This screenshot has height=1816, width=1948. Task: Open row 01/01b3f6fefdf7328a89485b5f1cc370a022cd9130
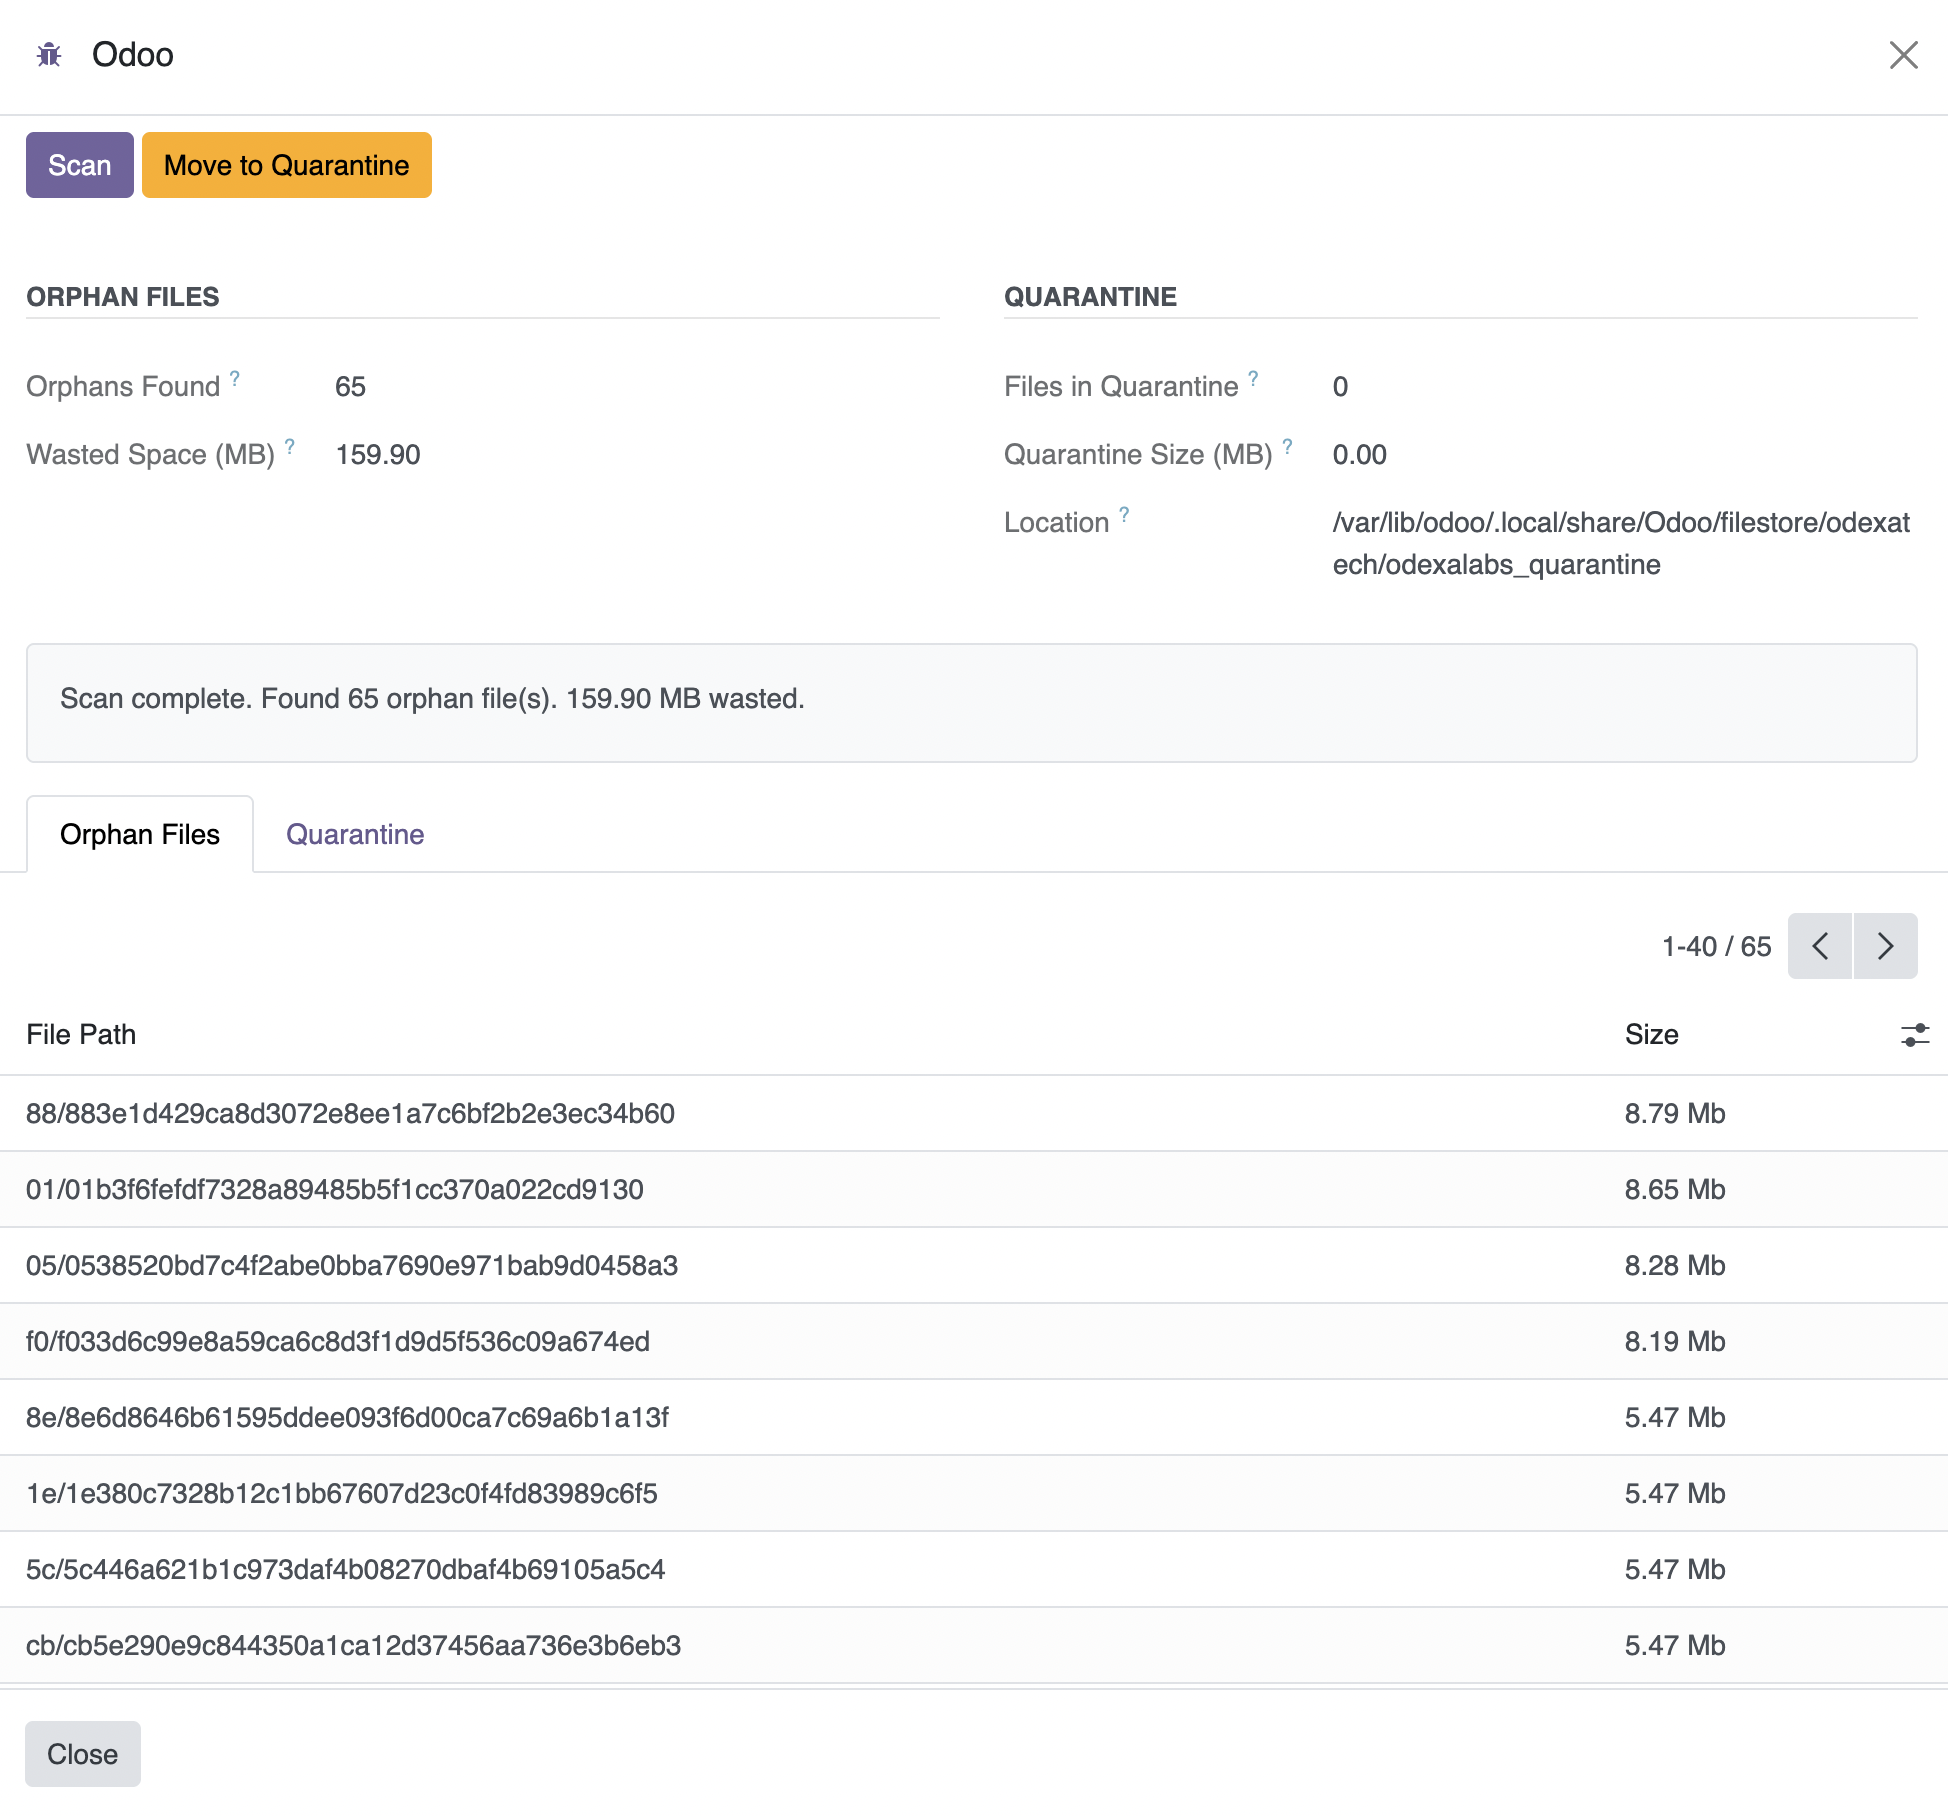[x=974, y=1190]
